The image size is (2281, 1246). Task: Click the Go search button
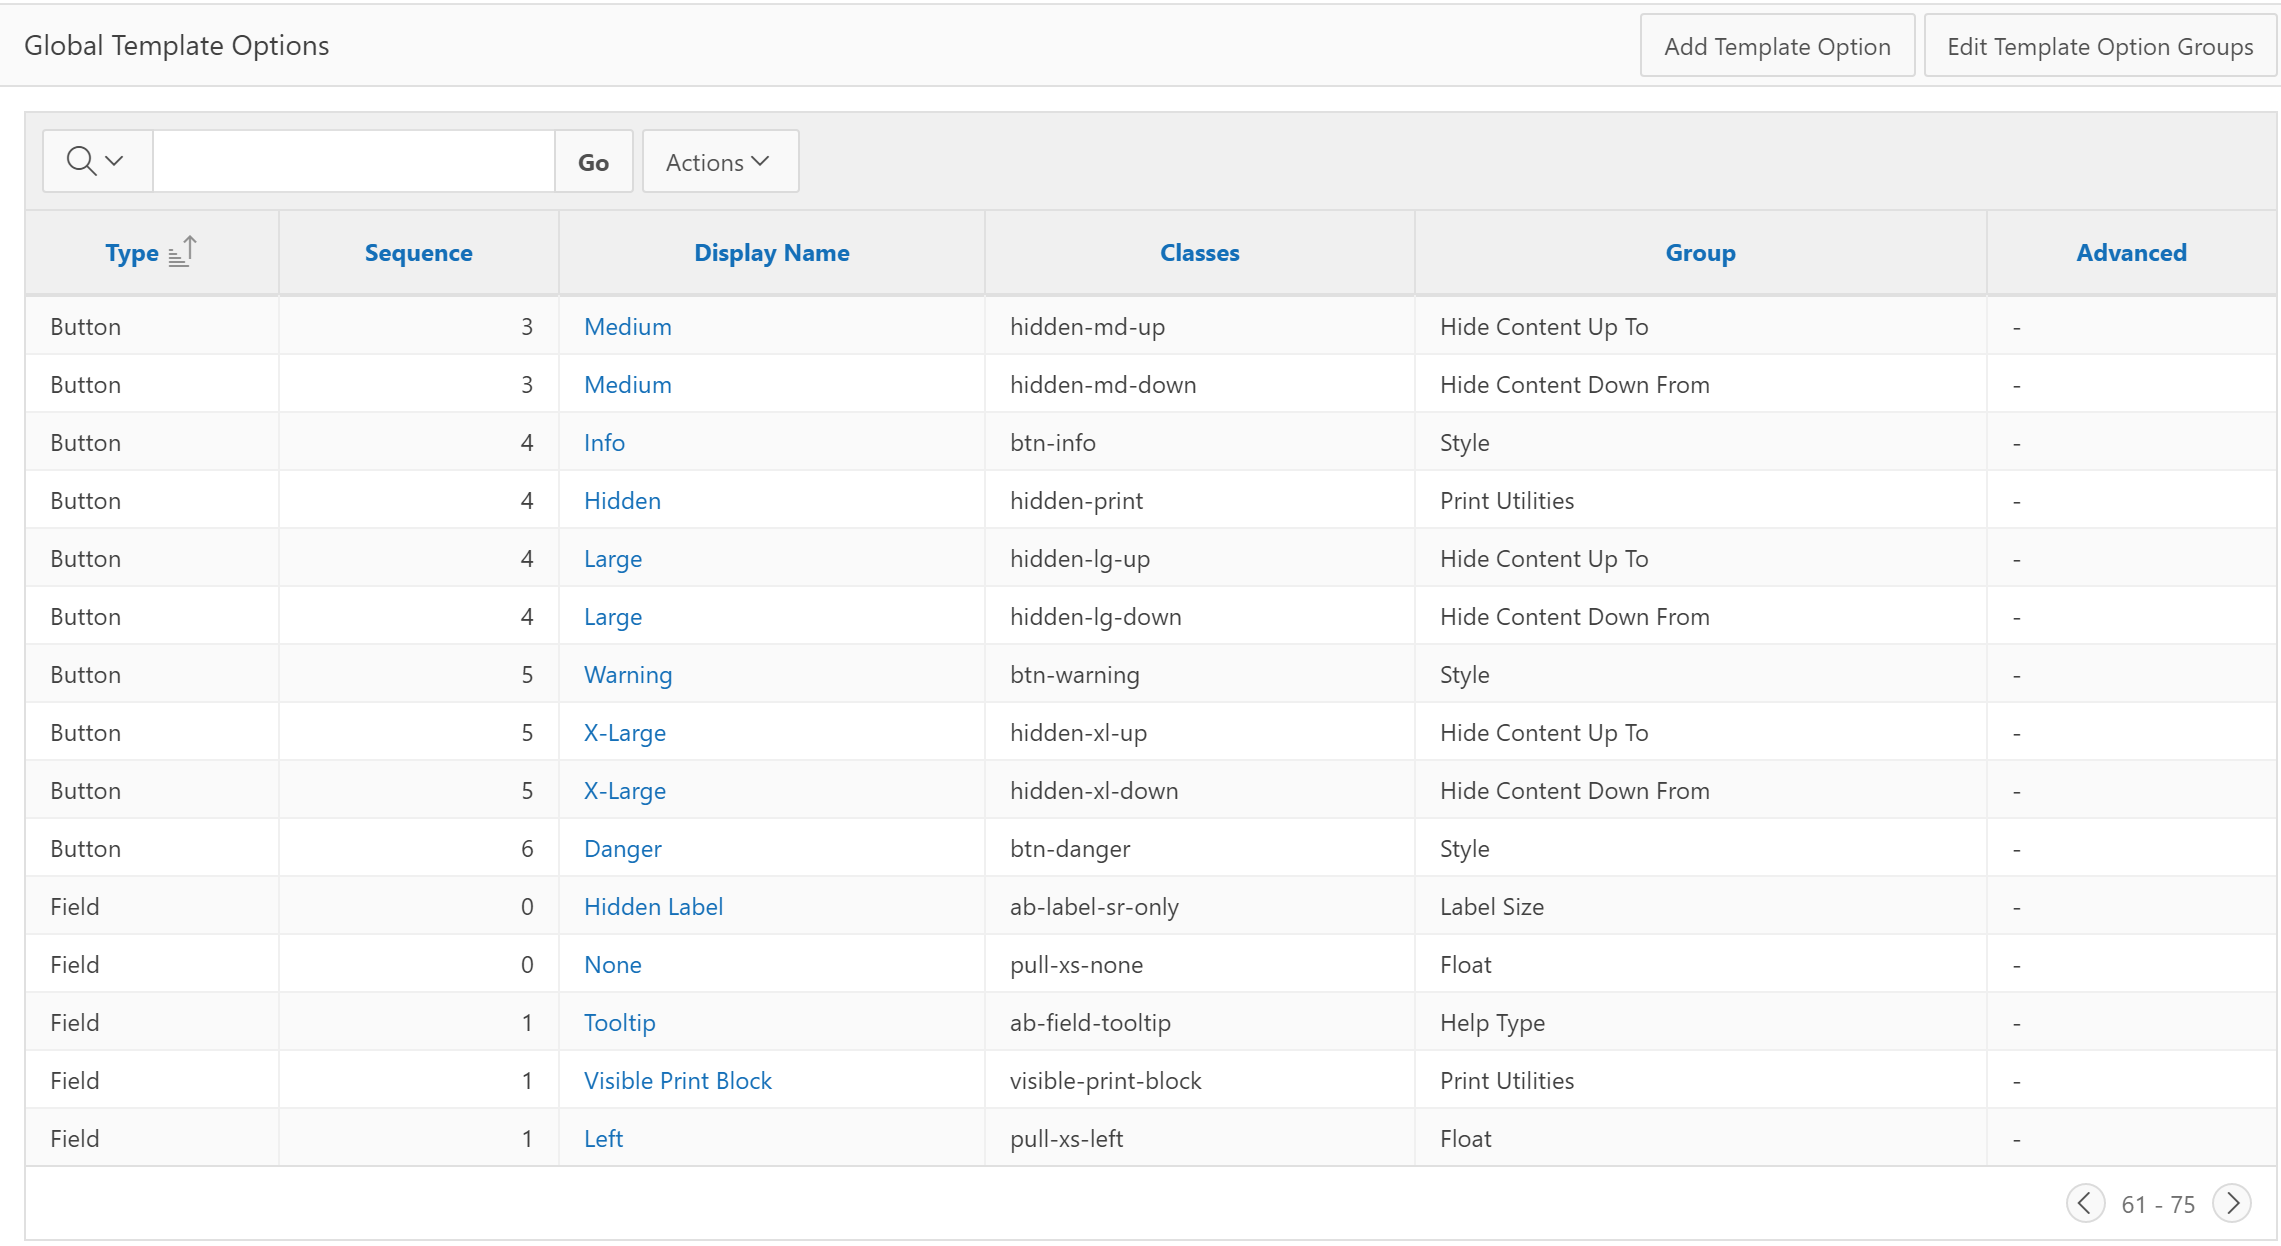pyautogui.click(x=593, y=162)
